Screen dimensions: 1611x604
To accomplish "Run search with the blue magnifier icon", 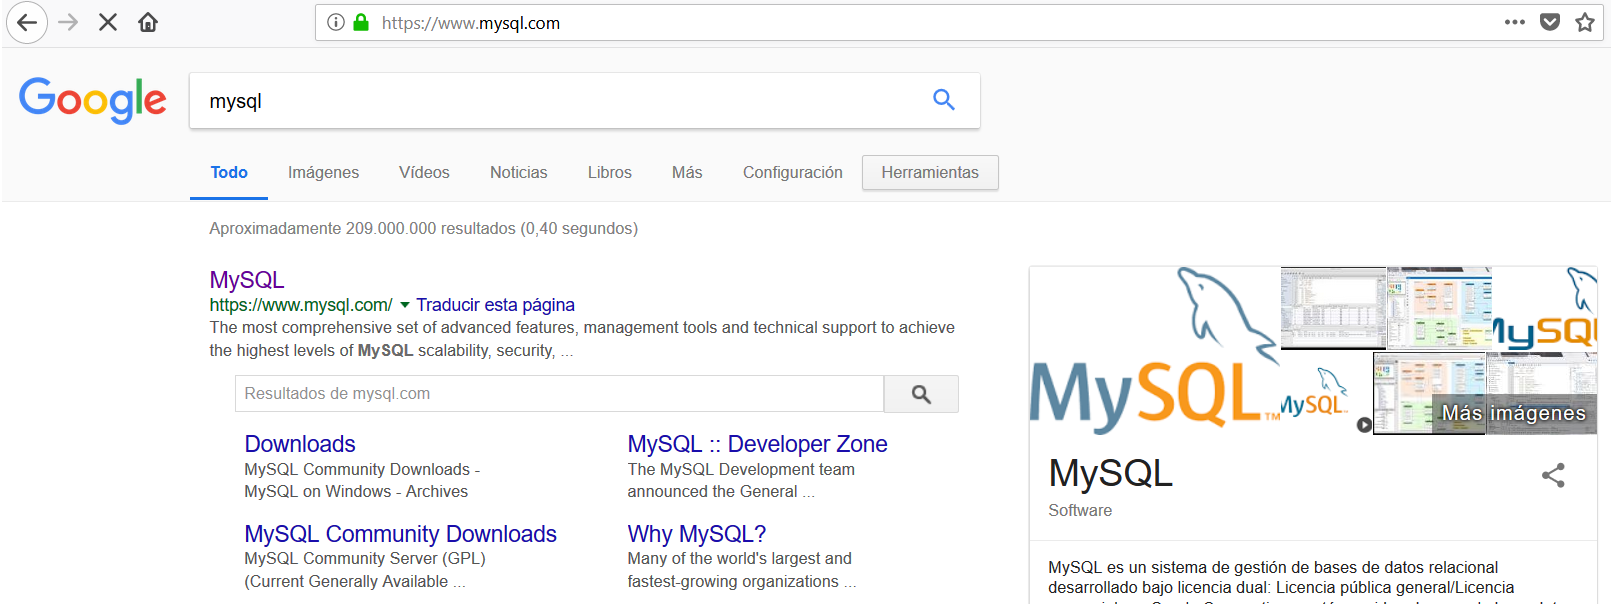I will coord(944,99).
